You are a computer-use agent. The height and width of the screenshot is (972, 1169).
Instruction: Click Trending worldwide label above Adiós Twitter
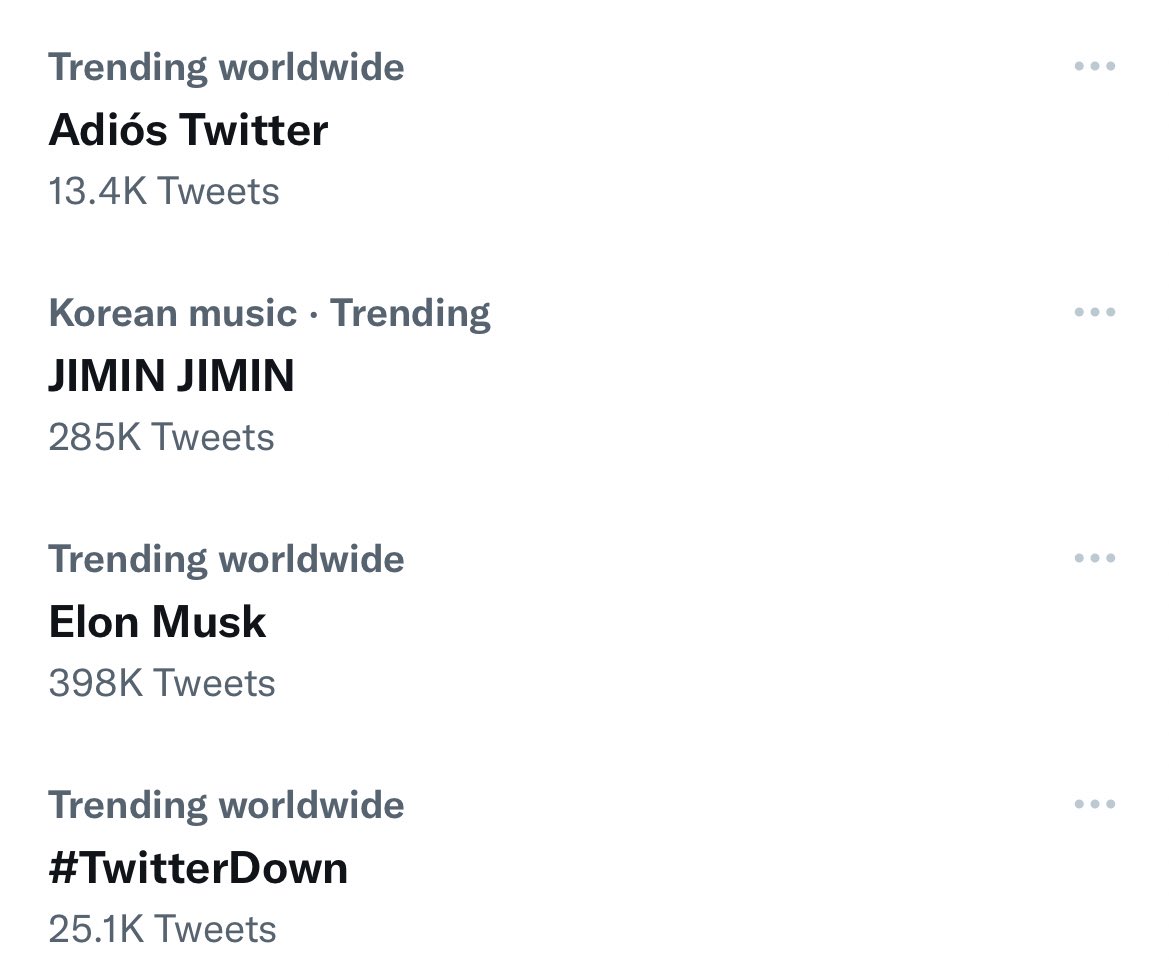point(227,67)
